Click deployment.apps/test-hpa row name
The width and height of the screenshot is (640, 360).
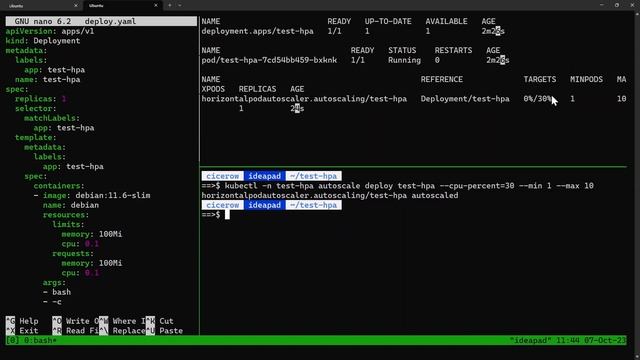pos(258,31)
